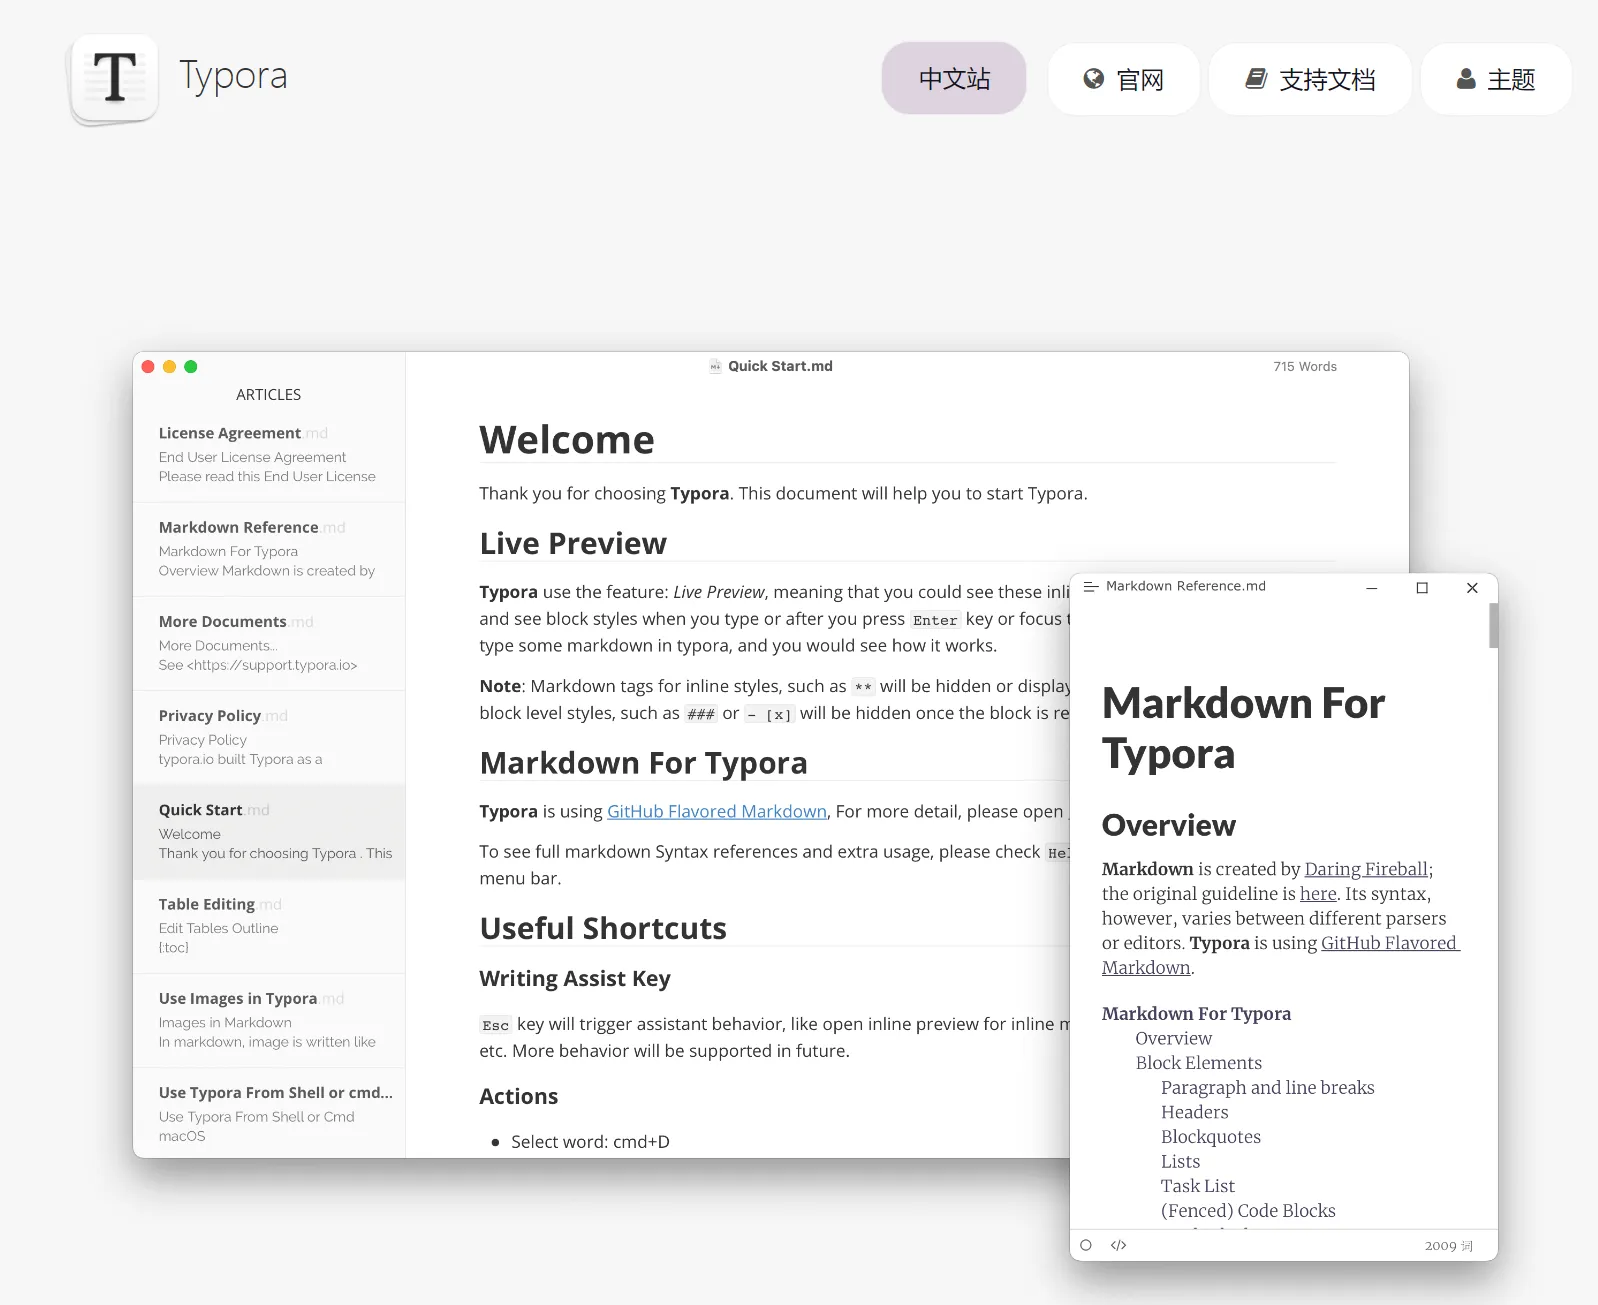This screenshot has height=1305, width=1598.
Task: Click the sidebar toggle icon in Markdown Reference window
Action: 1090,587
